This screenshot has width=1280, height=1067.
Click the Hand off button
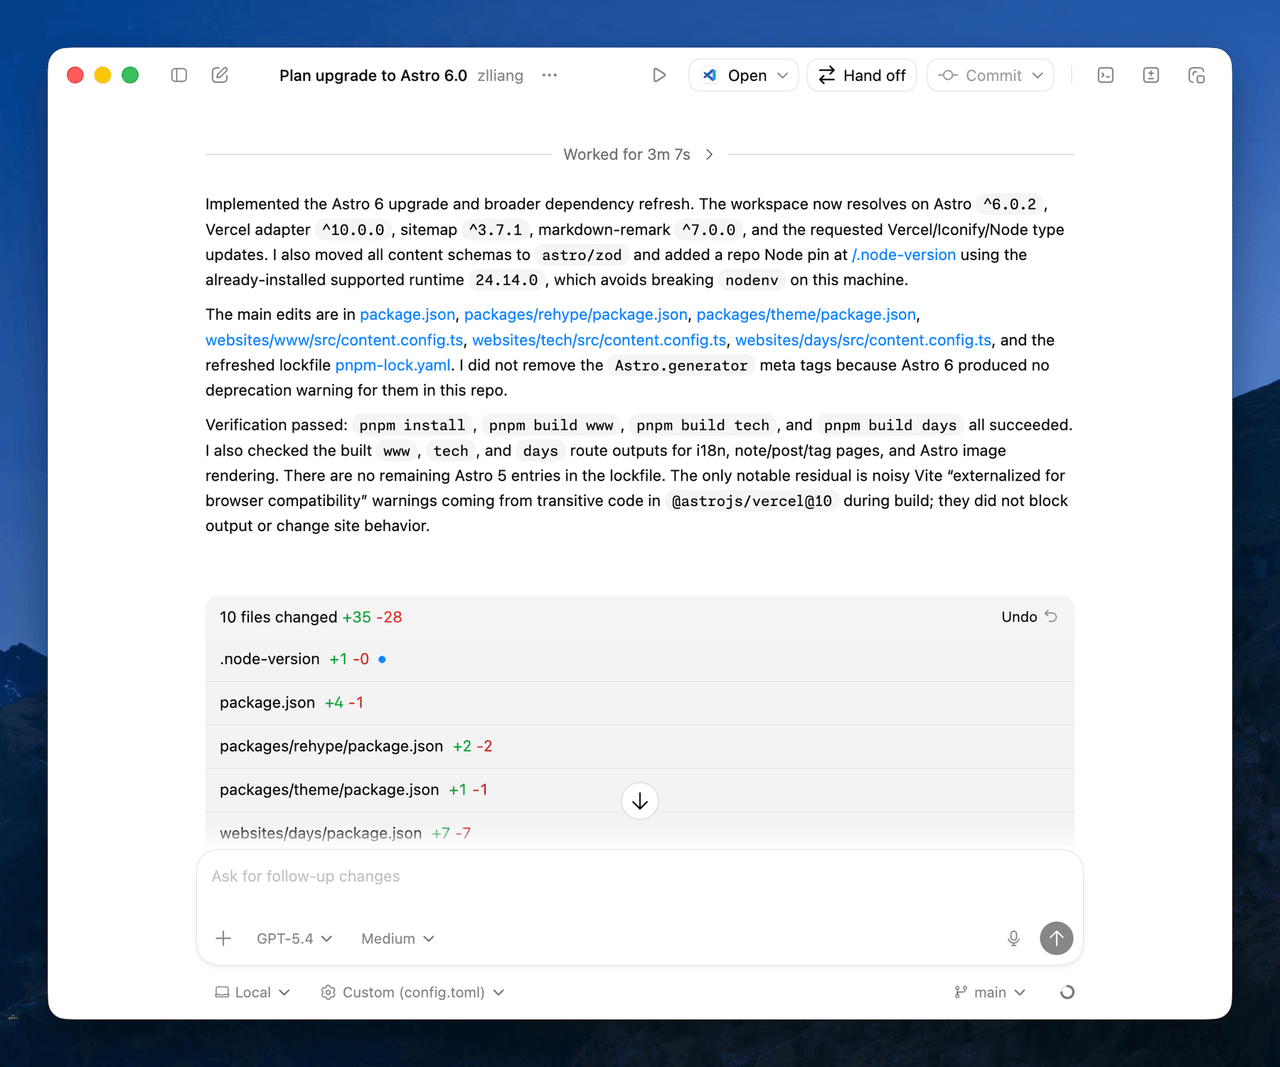point(861,75)
